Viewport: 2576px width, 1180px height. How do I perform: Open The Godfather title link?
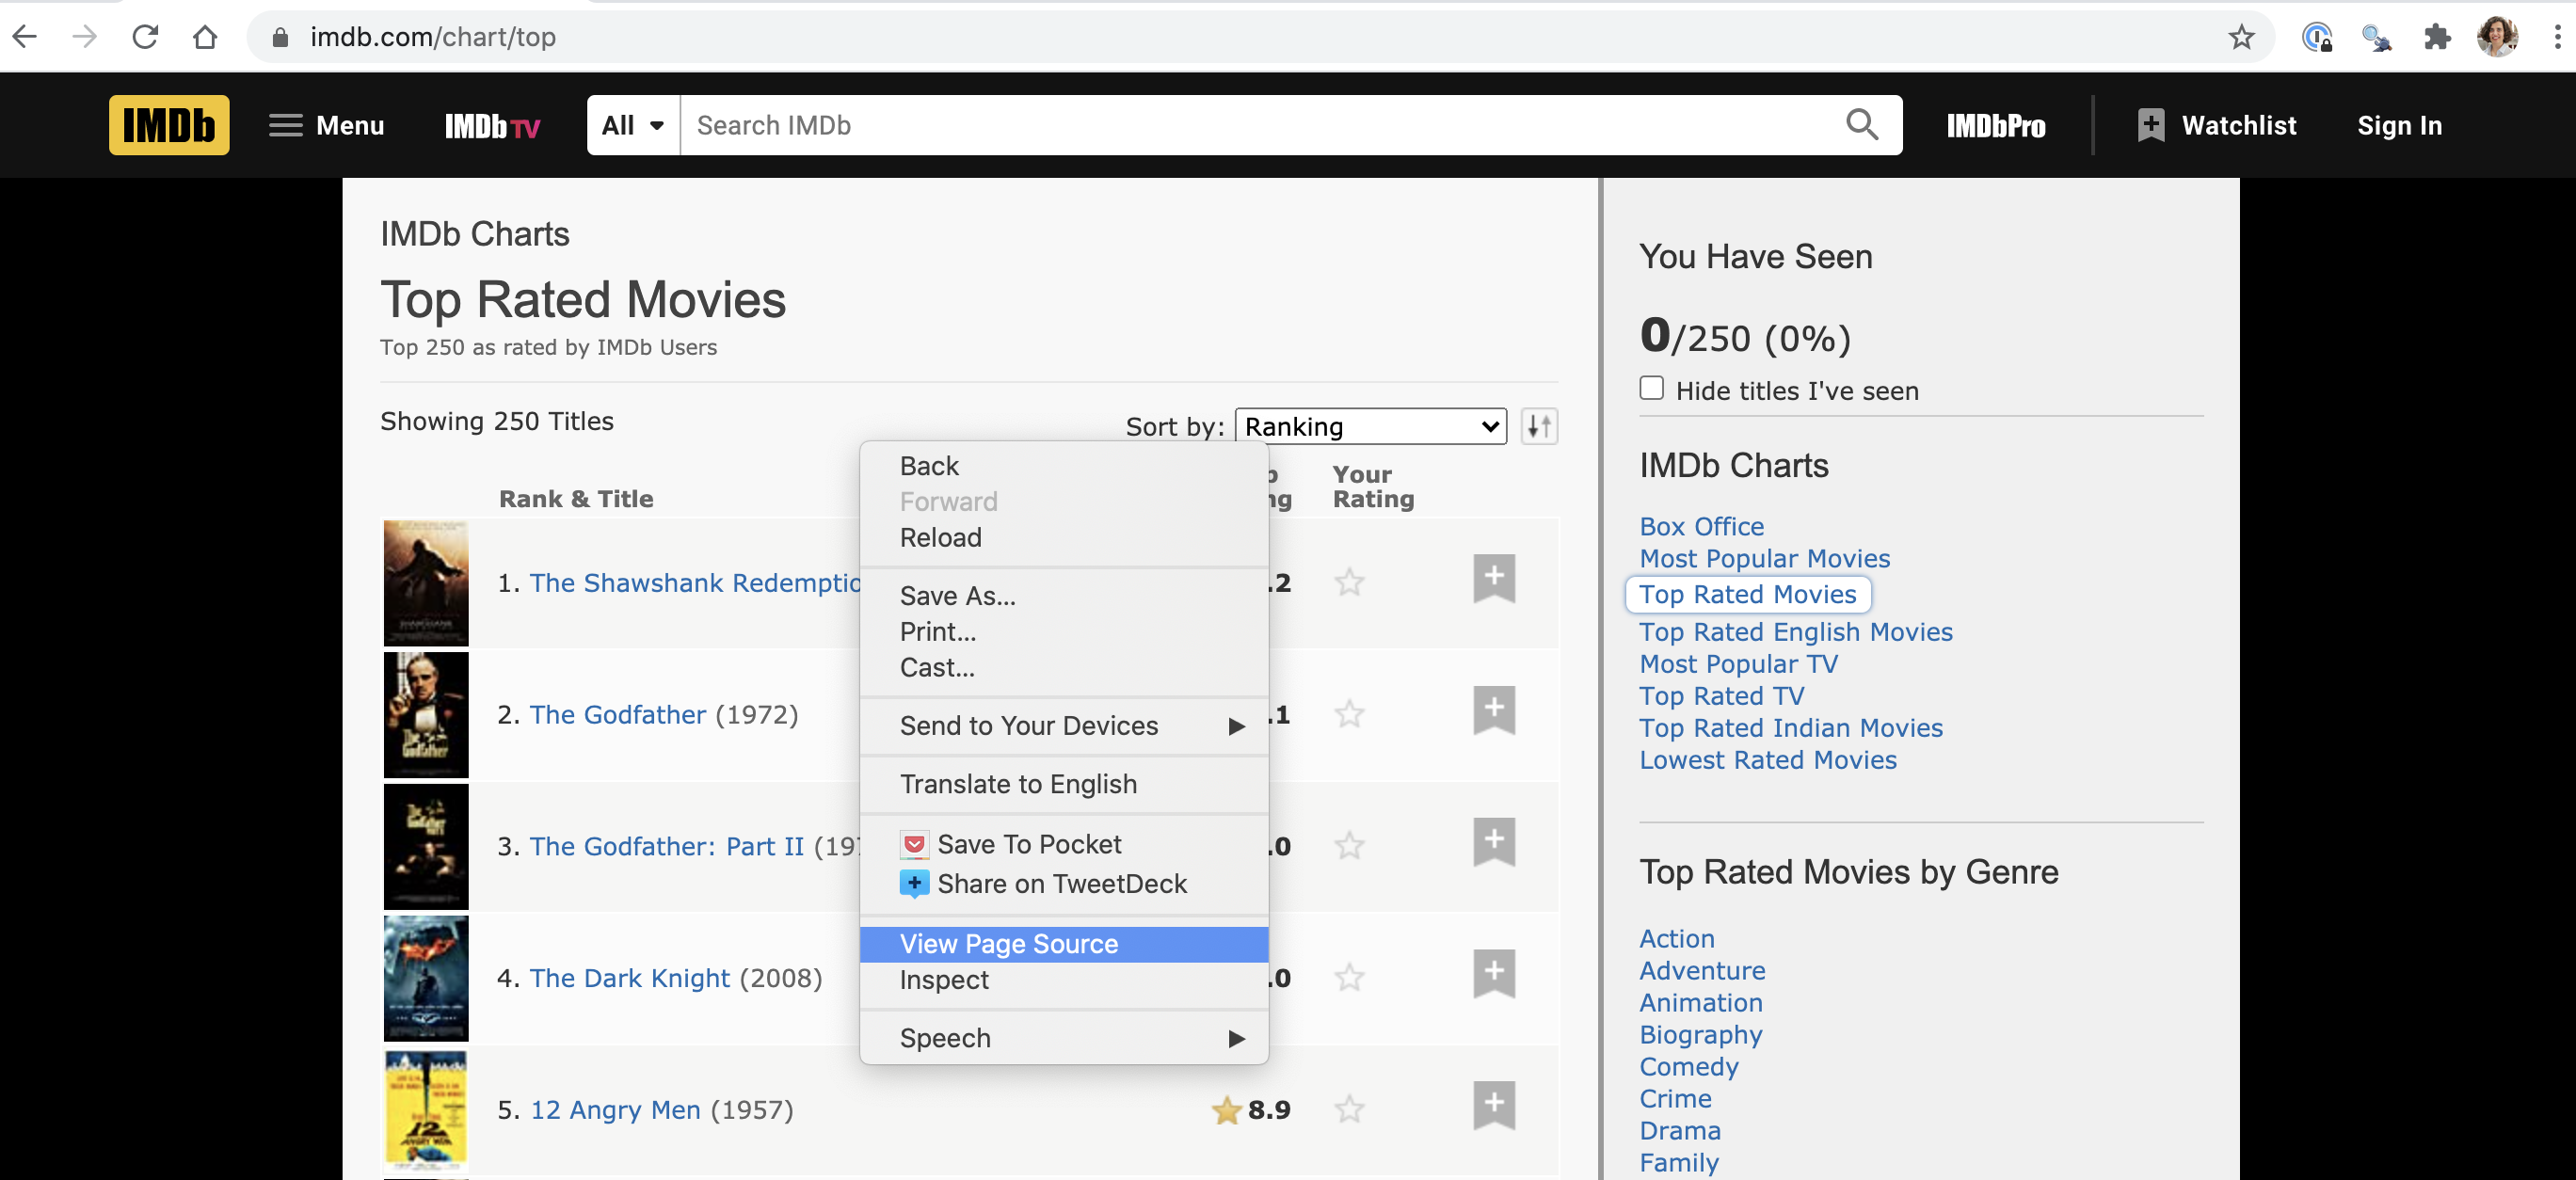coord(617,715)
